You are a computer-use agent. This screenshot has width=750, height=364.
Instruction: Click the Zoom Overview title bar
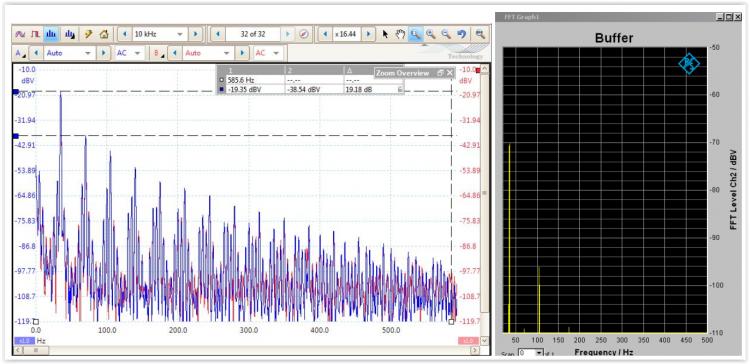click(414, 73)
